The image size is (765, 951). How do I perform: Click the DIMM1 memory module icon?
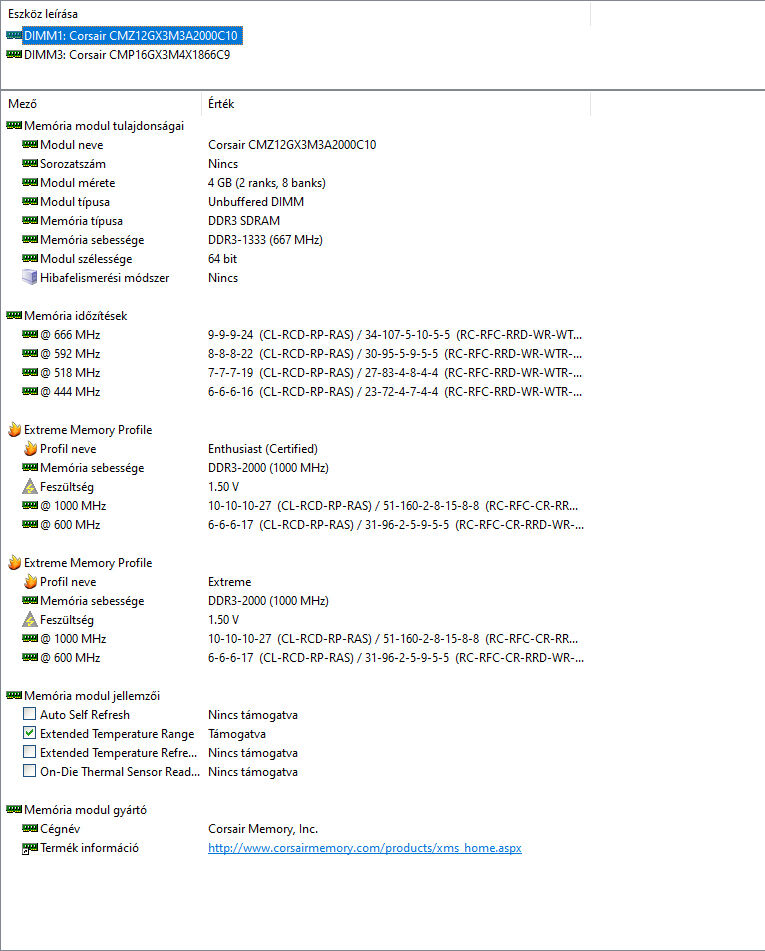[13, 35]
